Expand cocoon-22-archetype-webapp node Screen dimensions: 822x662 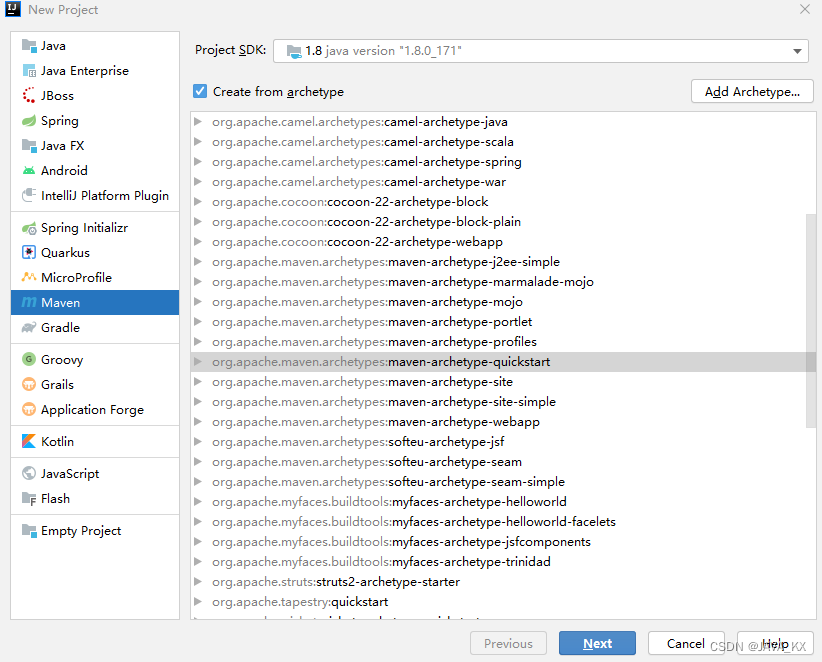pyautogui.click(x=198, y=242)
